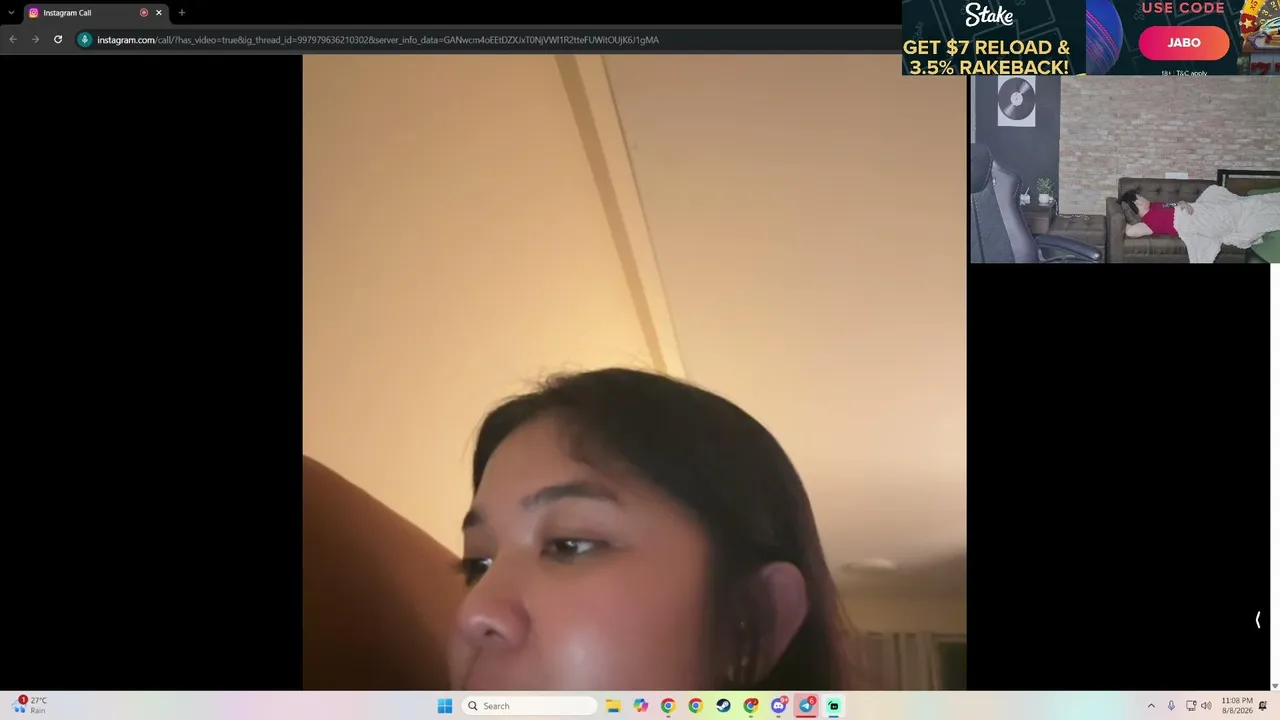Open the Chrome icon directly left of Steam
The height and width of the screenshot is (720, 1280).
pyautogui.click(x=696, y=706)
